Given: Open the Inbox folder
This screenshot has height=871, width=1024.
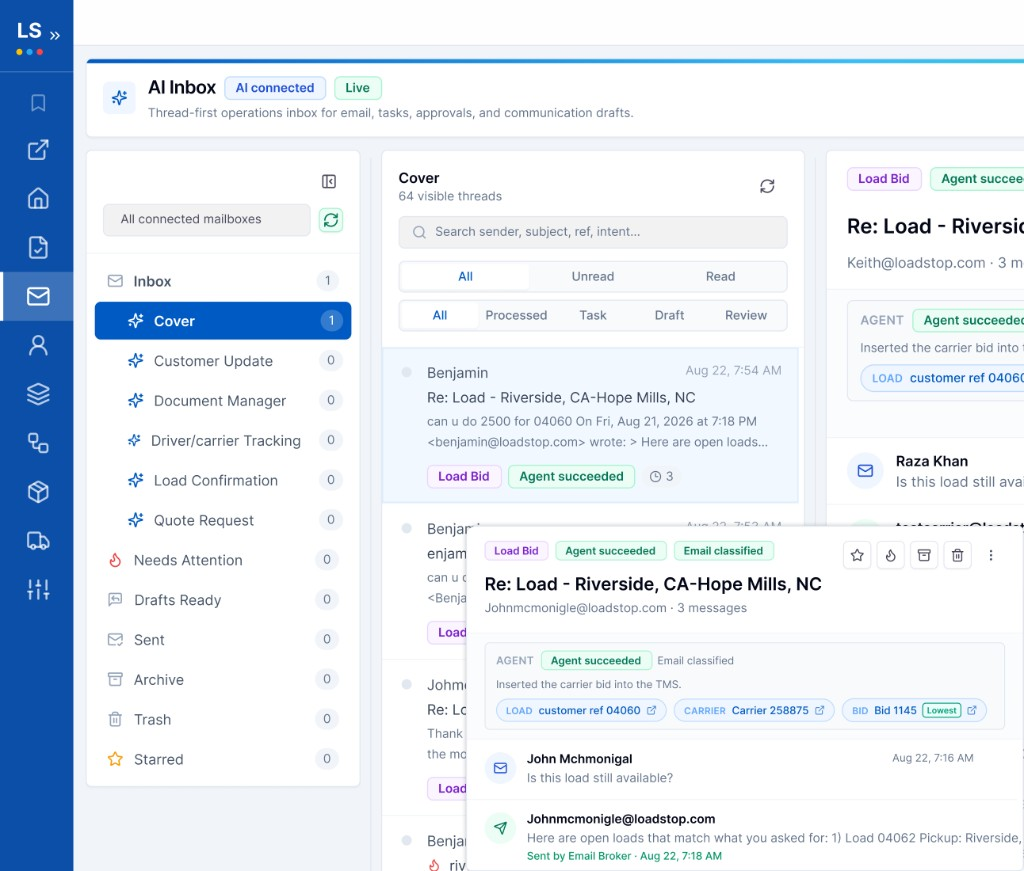Looking at the screenshot, I should 223,281.
